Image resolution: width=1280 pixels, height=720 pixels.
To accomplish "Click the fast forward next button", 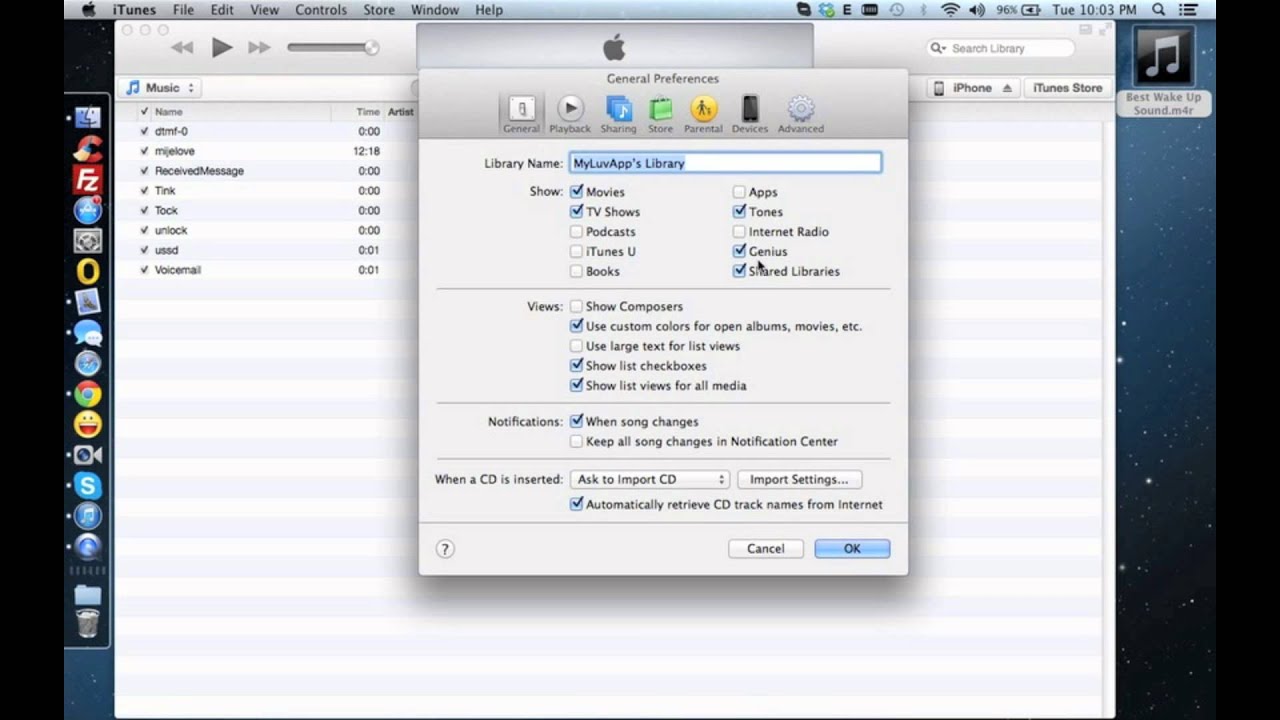I will click(259, 48).
